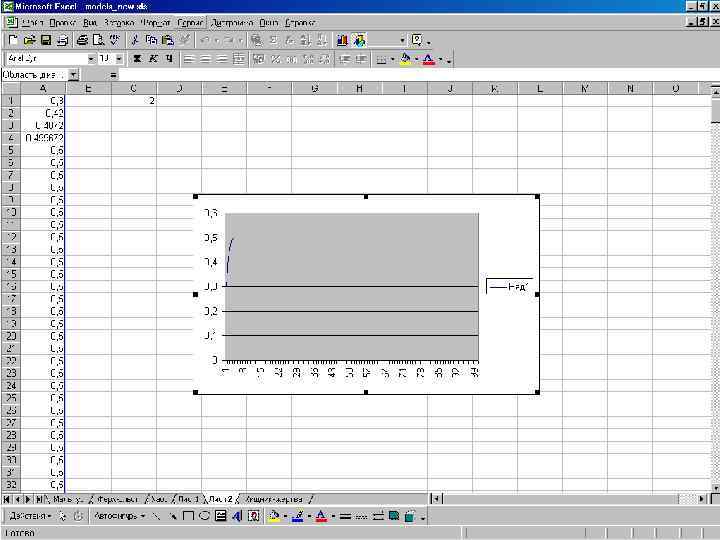
Task: Open the zoom level dropdown
Action: click(x=402, y=40)
